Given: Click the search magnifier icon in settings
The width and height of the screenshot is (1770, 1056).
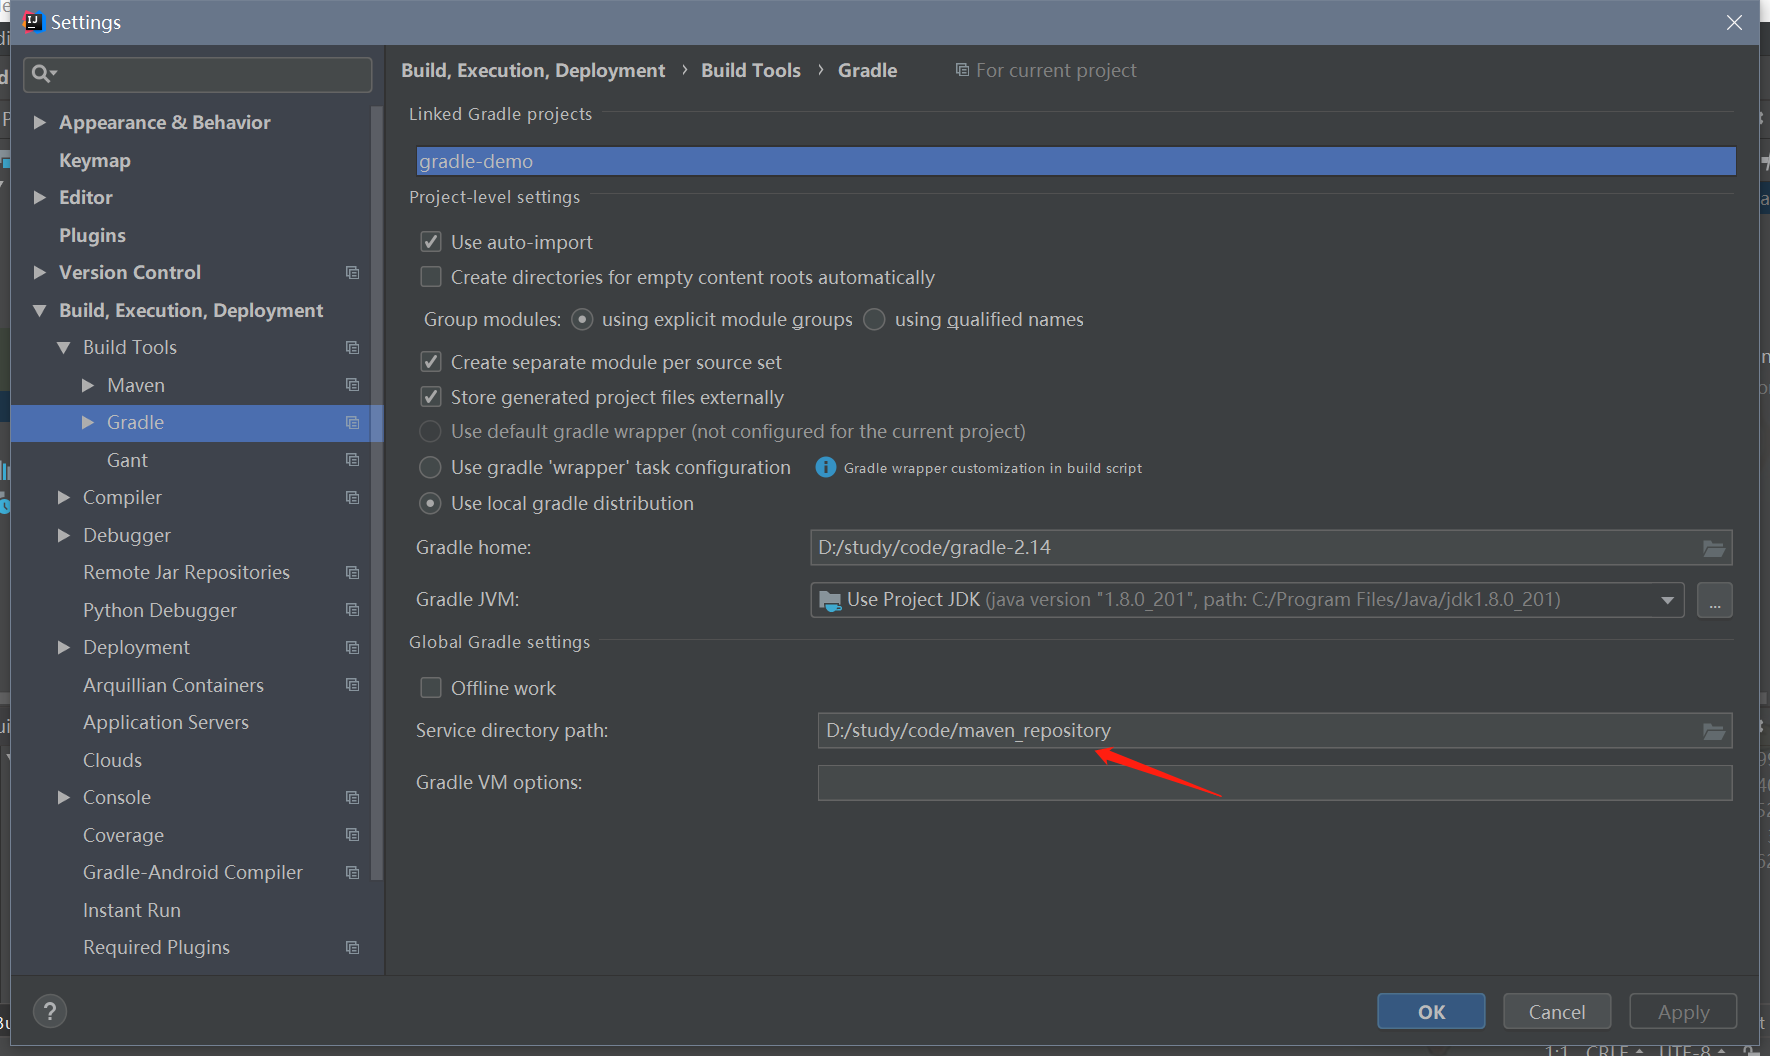Looking at the screenshot, I should tap(44, 73).
